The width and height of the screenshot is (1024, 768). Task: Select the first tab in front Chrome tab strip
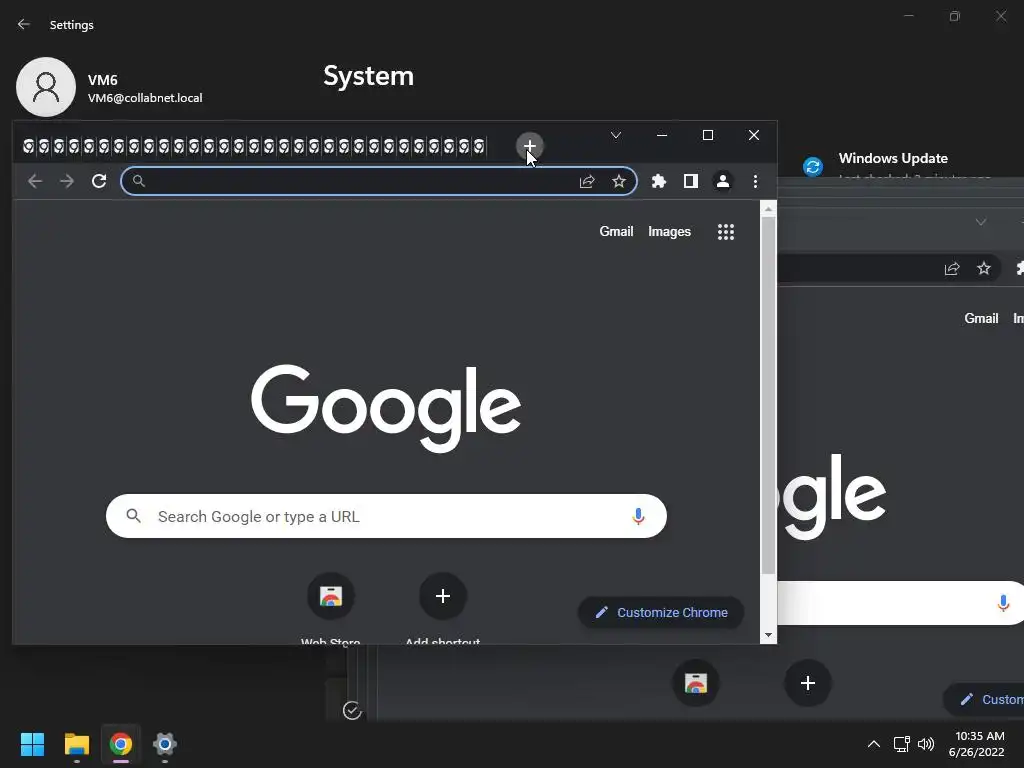(x=29, y=146)
